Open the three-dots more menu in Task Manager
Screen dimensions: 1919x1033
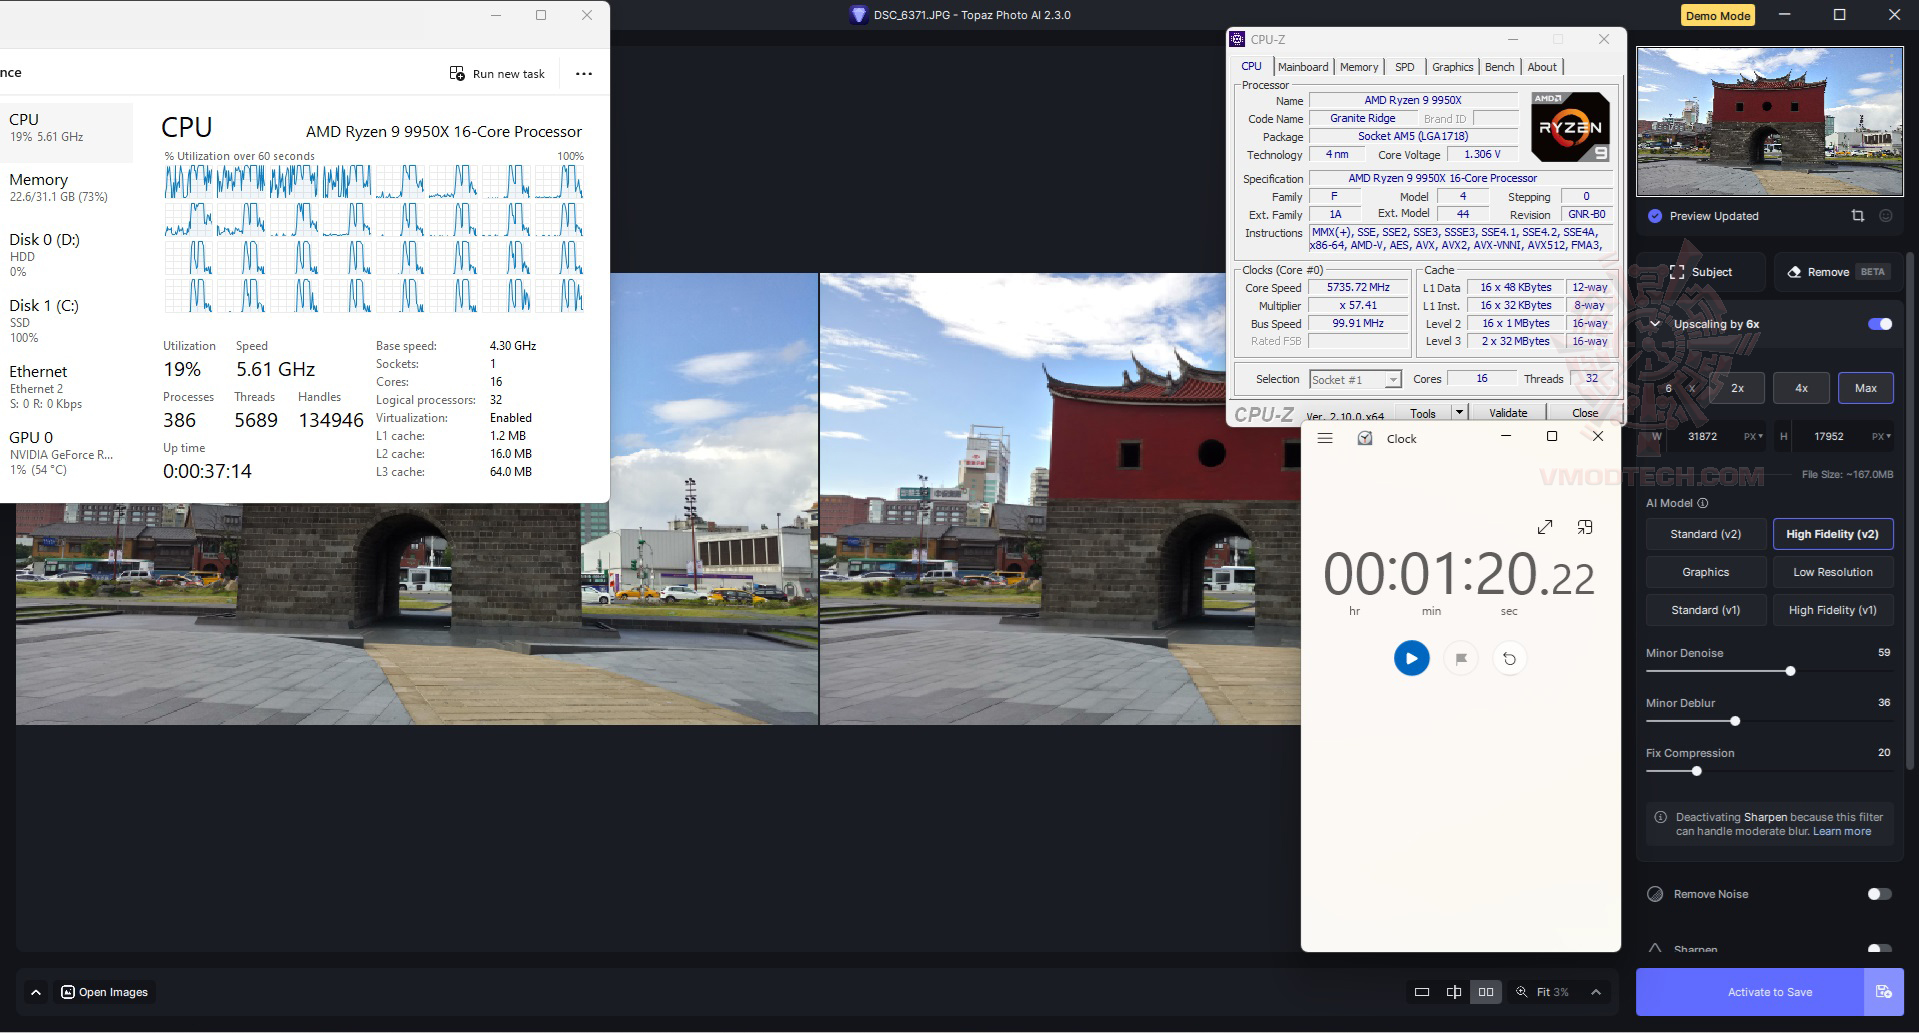tap(584, 74)
